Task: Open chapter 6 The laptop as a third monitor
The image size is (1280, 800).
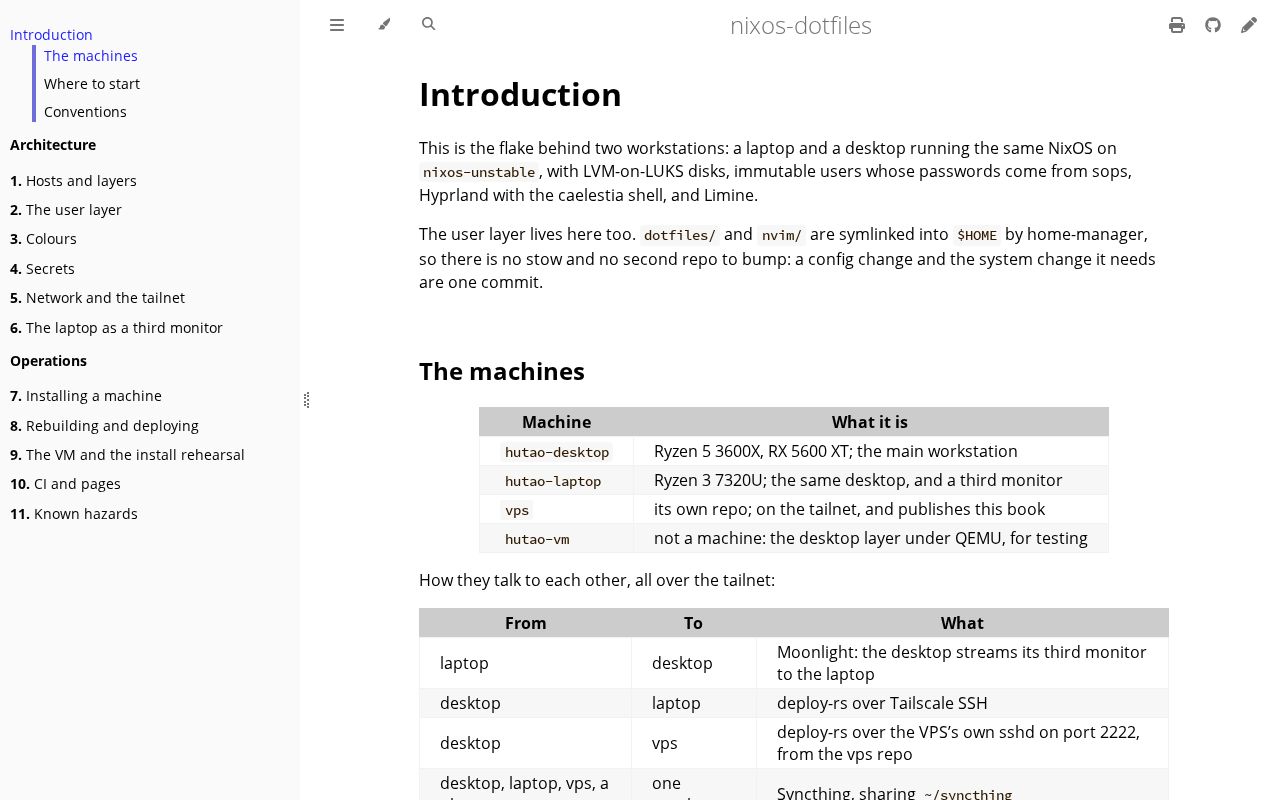Action: (116, 328)
